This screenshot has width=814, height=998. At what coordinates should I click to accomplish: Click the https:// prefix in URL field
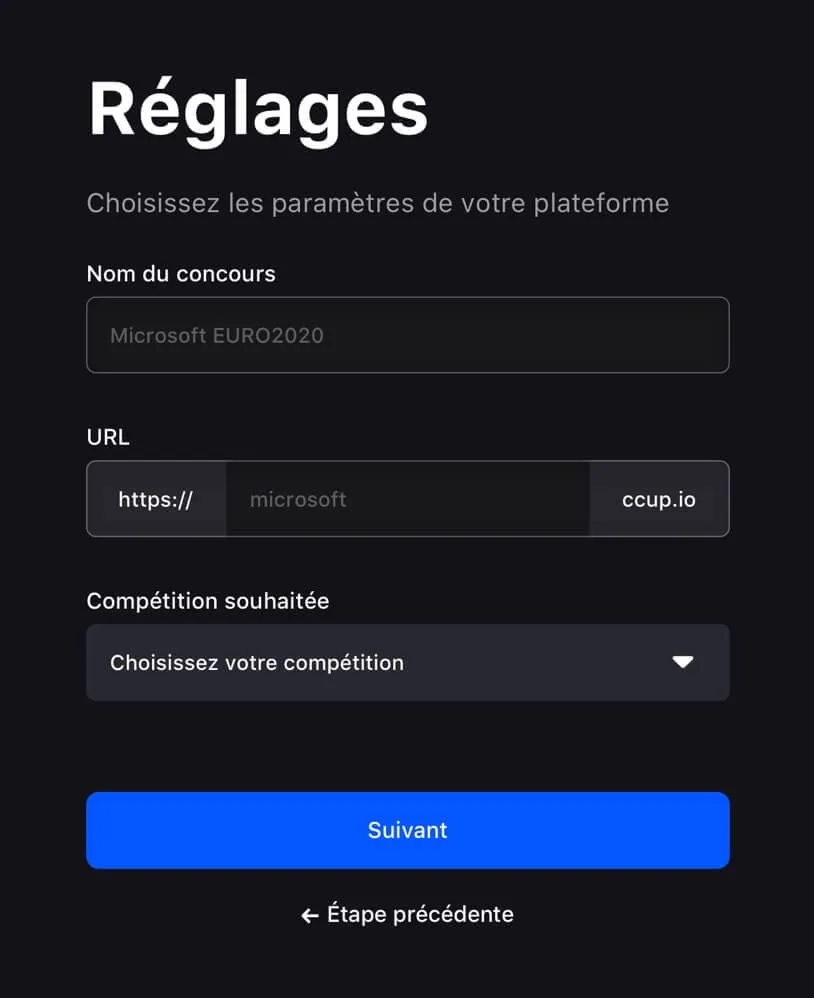click(x=156, y=499)
